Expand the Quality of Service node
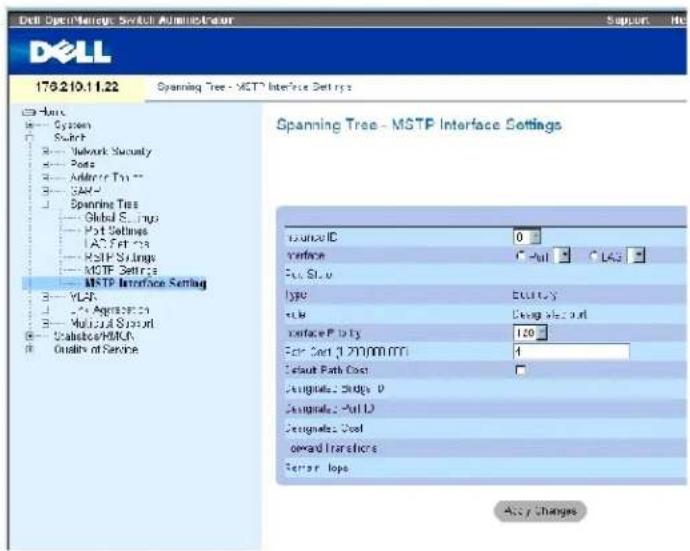Screen dimensions: 690x551 (x=29, y=349)
